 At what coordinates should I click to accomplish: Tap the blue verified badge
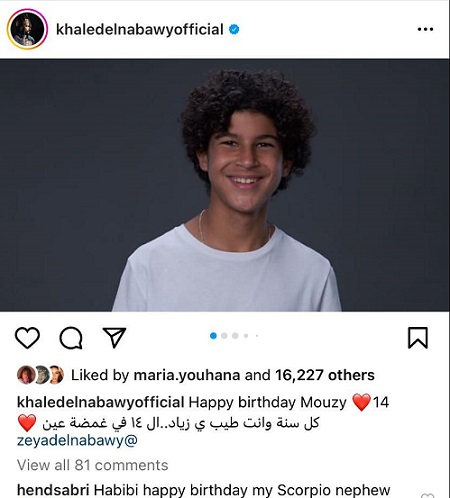[x=234, y=29]
